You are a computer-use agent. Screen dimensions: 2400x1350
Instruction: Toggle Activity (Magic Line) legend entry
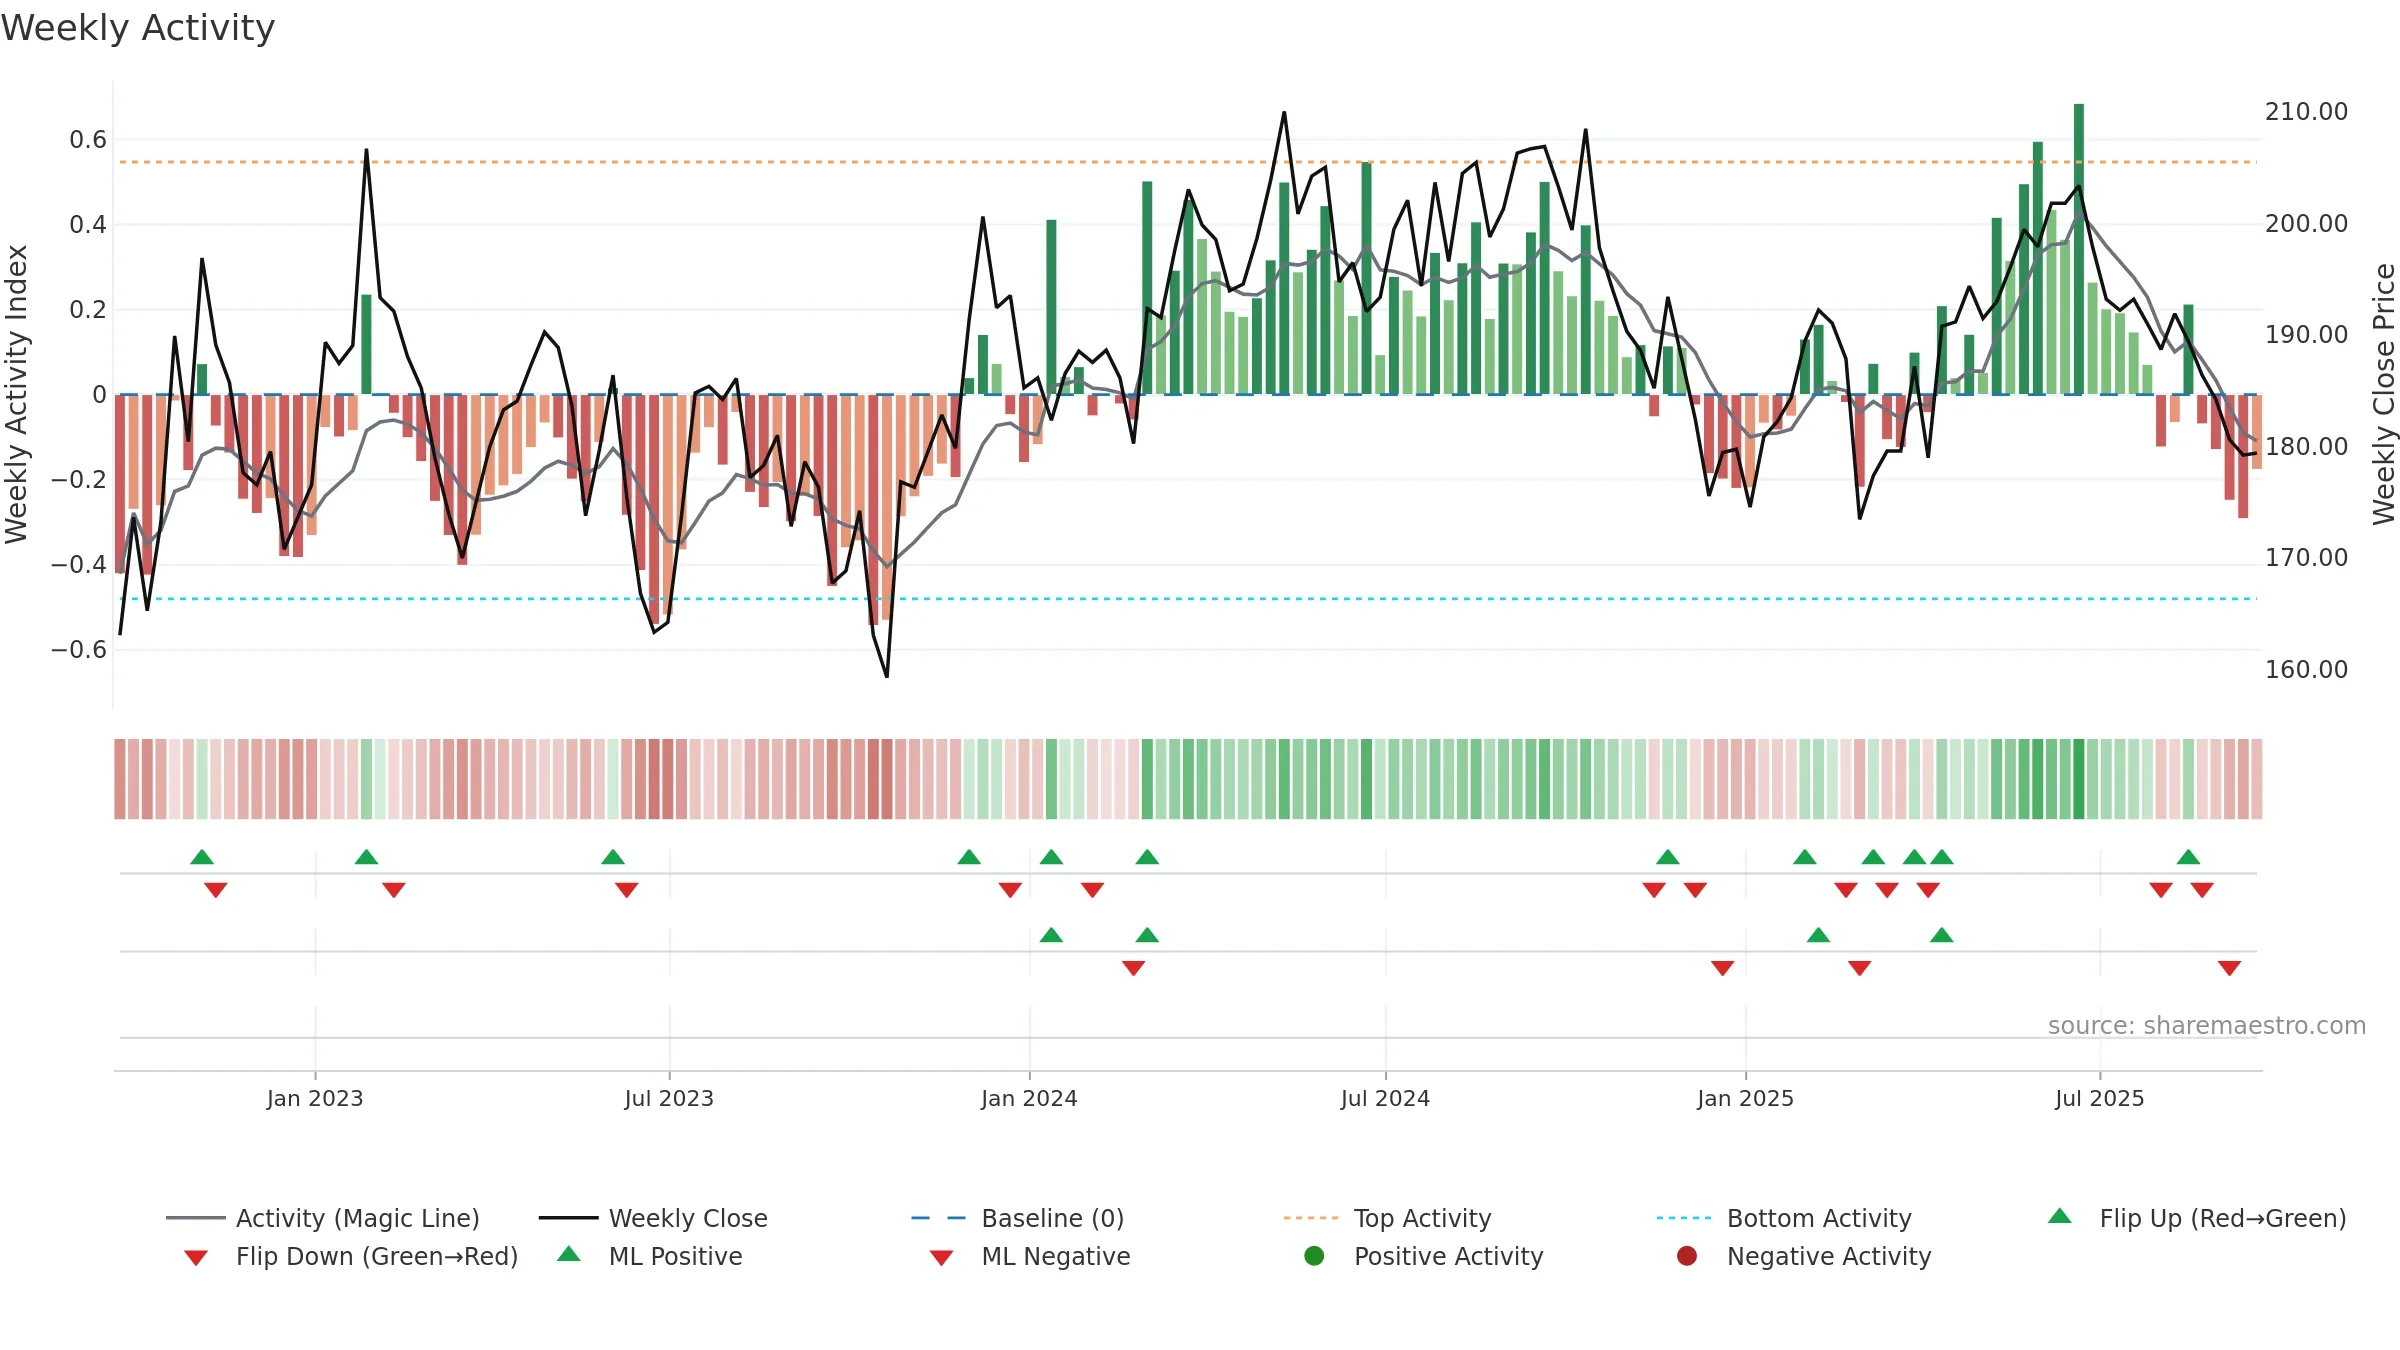pyautogui.click(x=323, y=1218)
